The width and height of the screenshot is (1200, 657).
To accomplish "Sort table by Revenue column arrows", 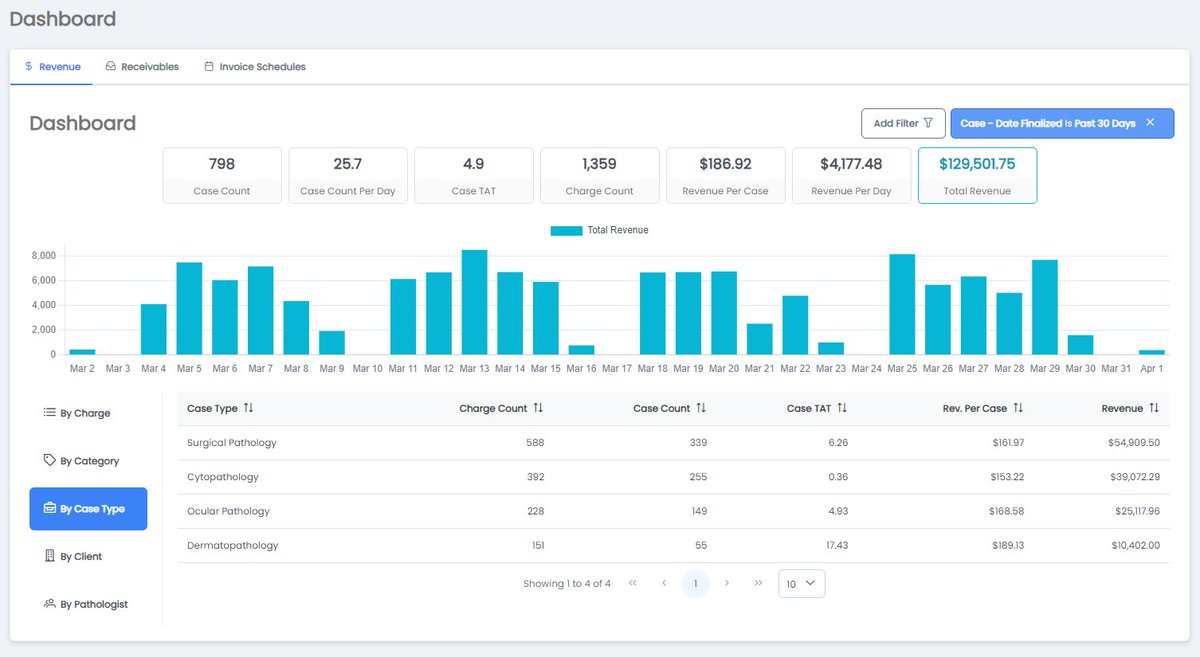I will point(1154,408).
